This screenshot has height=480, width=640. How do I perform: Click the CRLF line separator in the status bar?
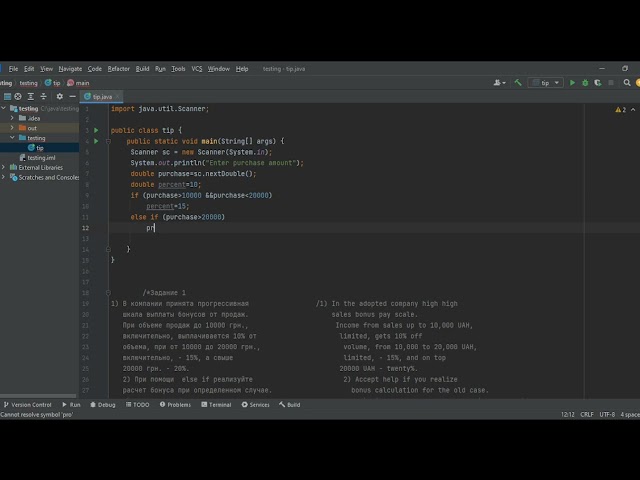pos(587,415)
